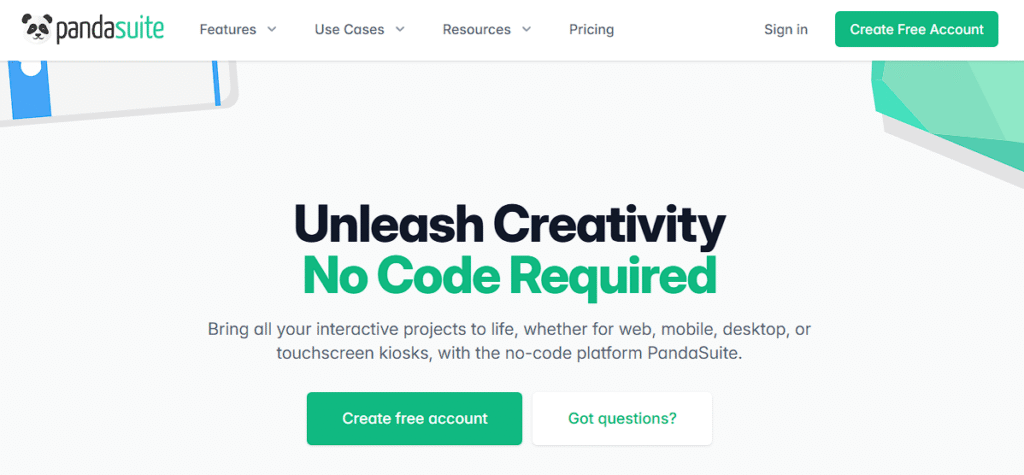Click the panda face logo icon

[x=38, y=28]
